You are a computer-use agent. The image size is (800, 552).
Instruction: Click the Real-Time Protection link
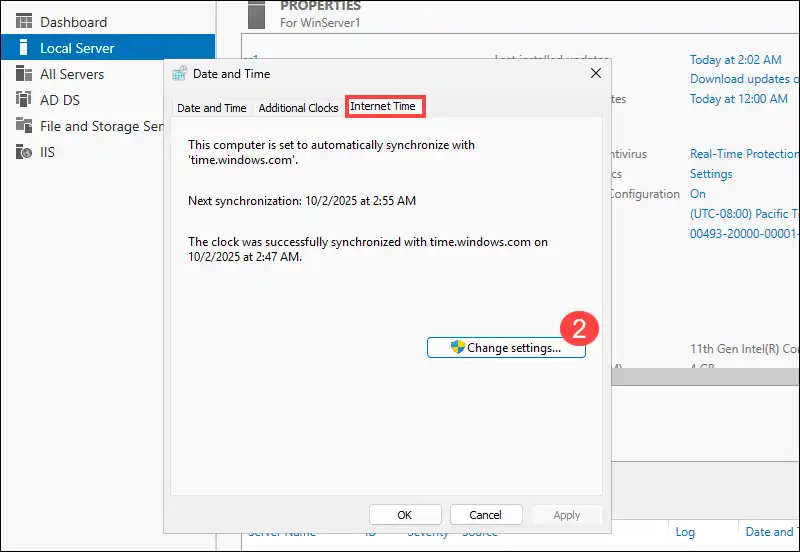(x=744, y=154)
